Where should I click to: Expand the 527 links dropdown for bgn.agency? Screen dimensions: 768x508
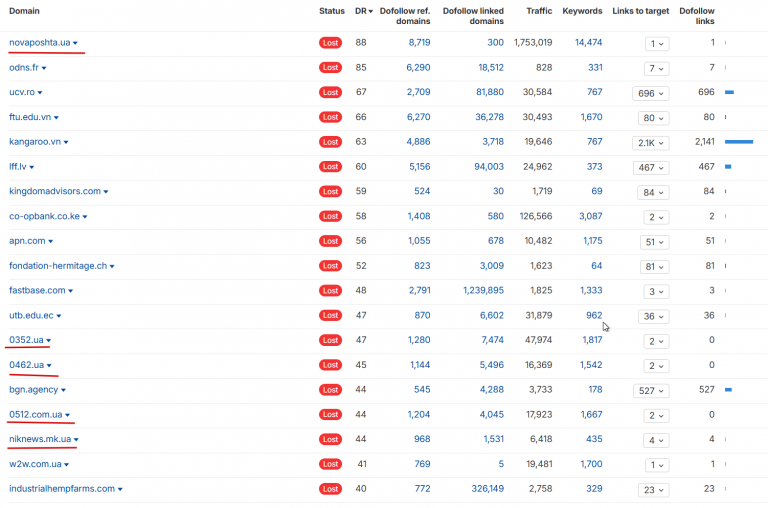[651, 390]
